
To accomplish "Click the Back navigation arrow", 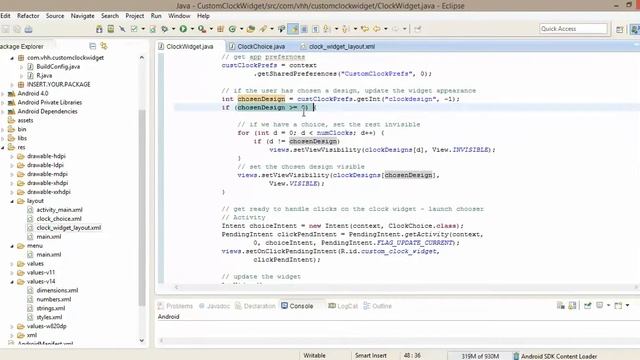I will coord(376,29).
